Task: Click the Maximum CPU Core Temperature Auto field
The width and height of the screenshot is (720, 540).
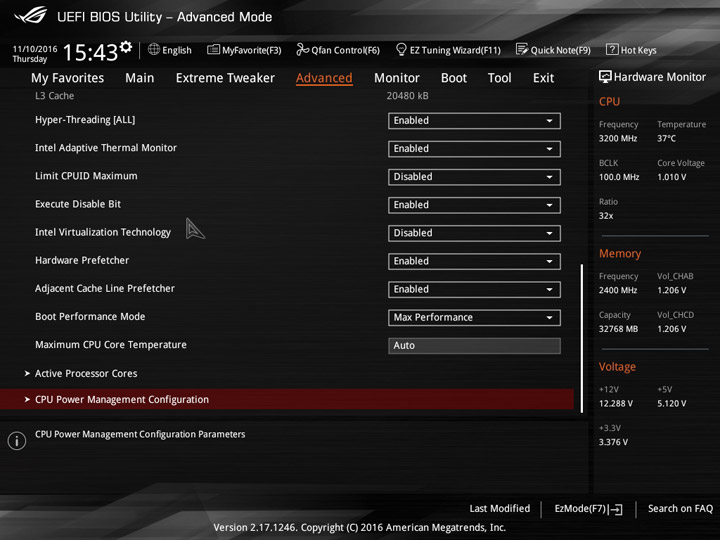Action: click(x=474, y=346)
